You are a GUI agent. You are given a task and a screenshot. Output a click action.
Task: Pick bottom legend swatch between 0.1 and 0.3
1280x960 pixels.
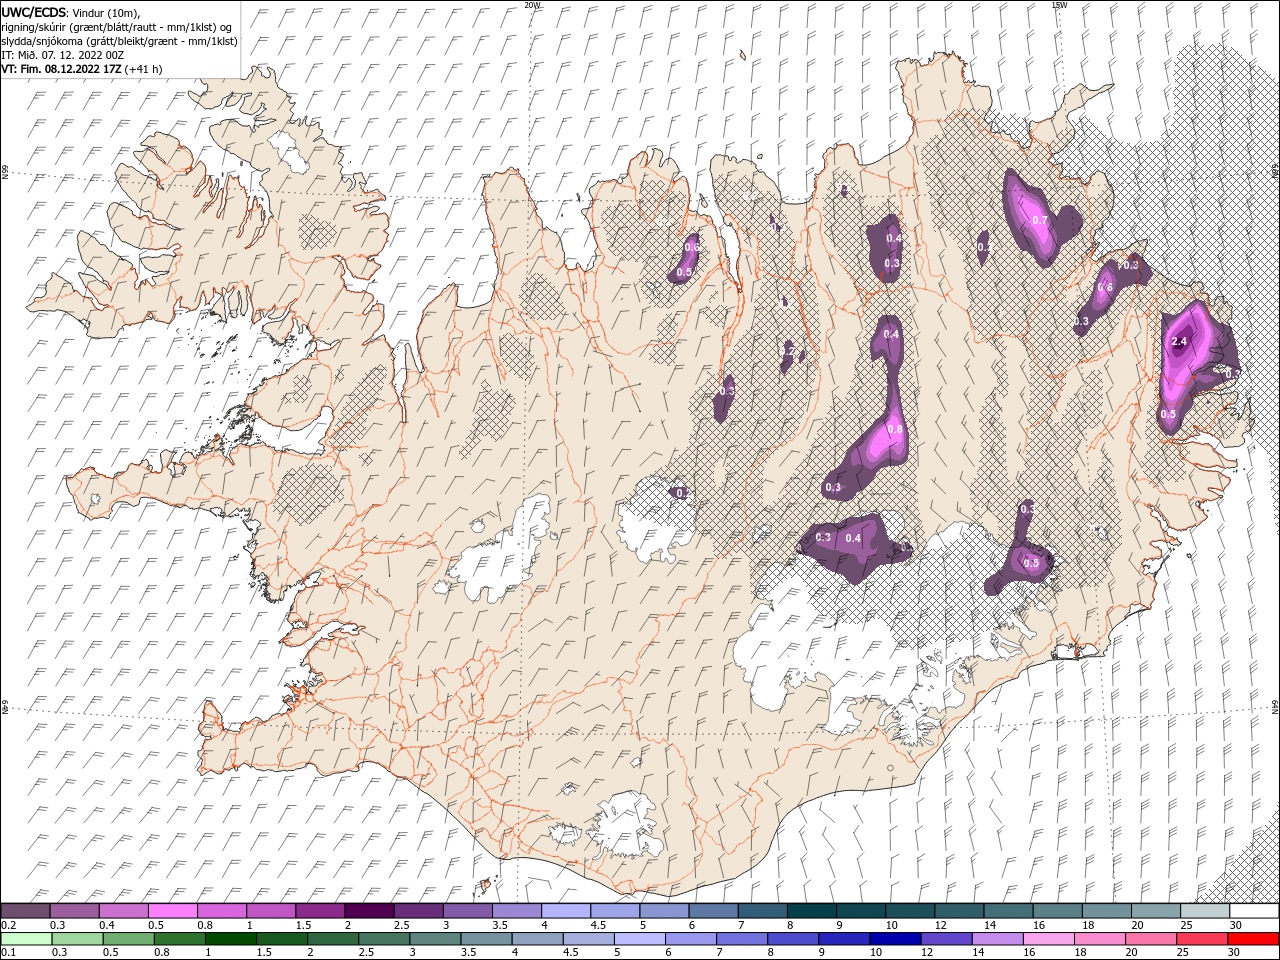(26, 939)
